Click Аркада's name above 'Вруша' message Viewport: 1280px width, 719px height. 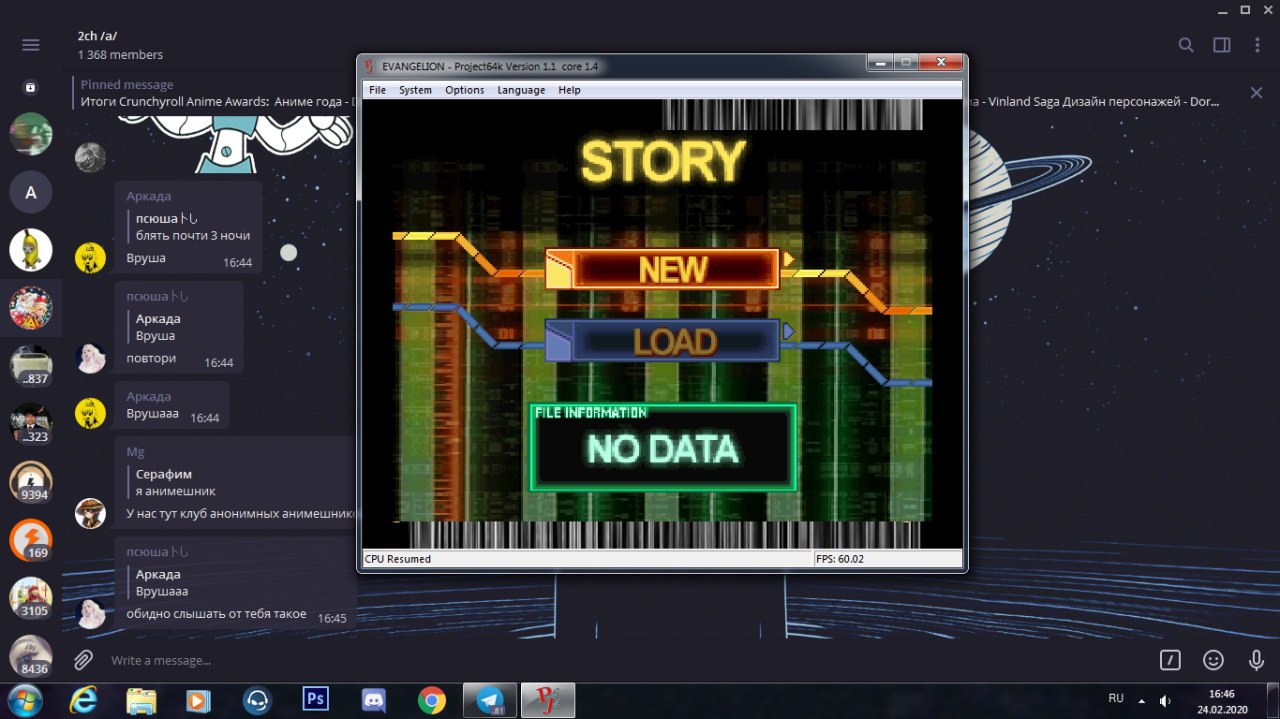(149, 196)
